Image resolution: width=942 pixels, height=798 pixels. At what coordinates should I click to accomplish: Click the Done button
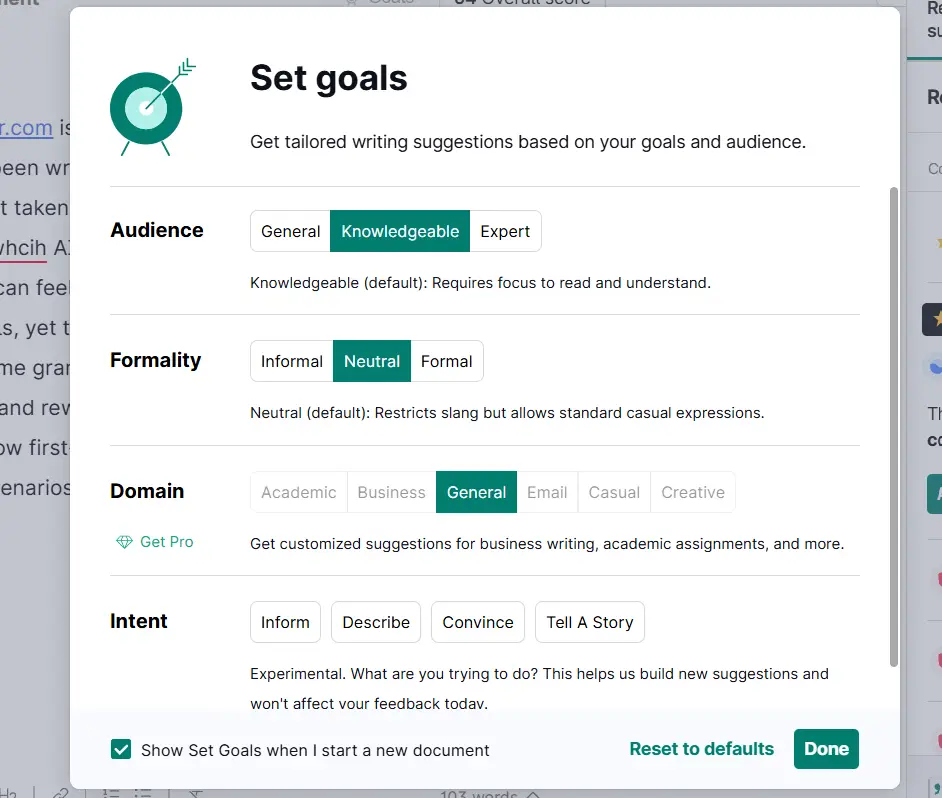[826, 748]
